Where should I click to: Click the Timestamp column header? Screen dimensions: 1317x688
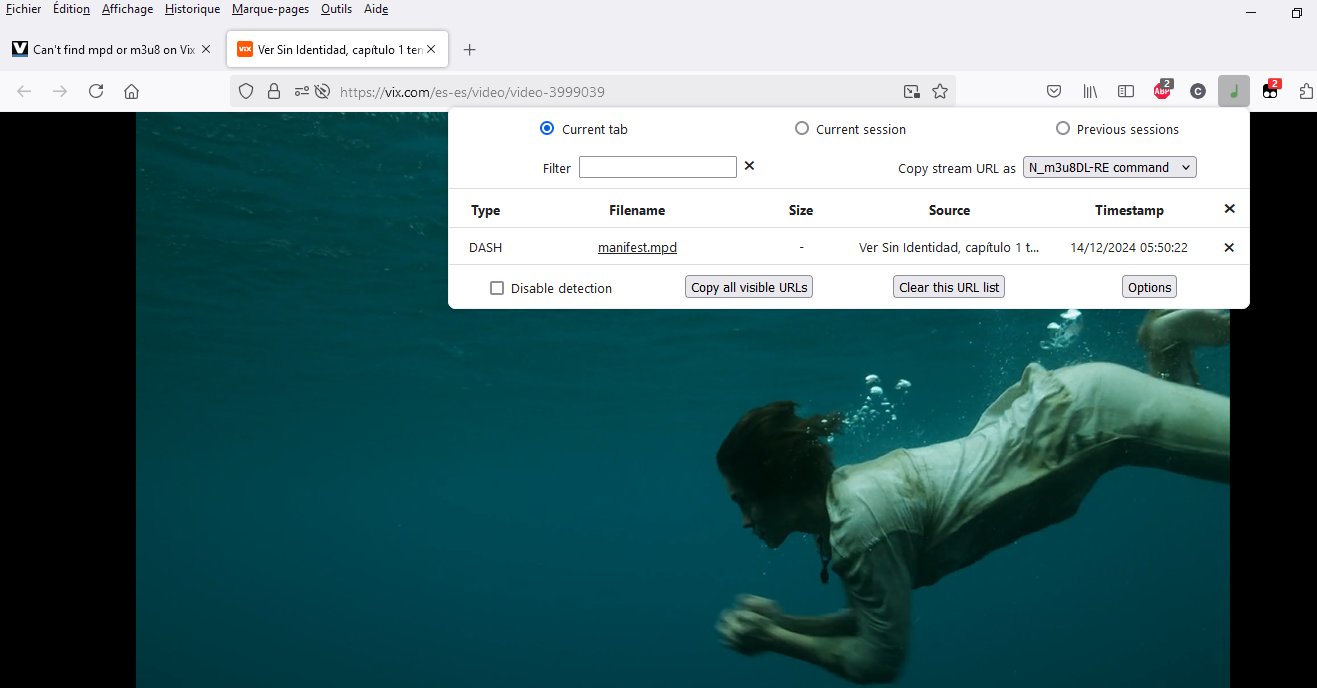[1129, 210]
